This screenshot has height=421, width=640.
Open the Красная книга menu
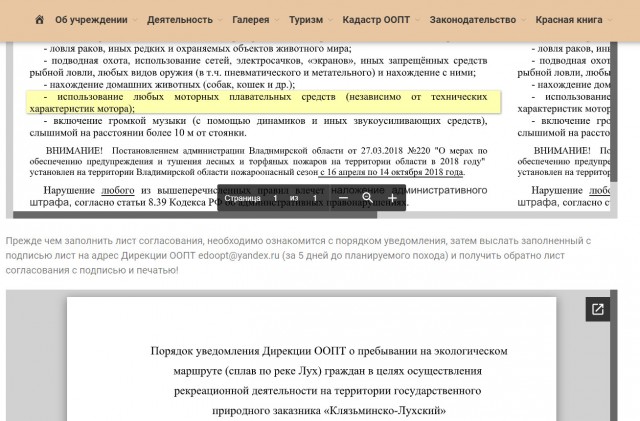tap(569, 20)
